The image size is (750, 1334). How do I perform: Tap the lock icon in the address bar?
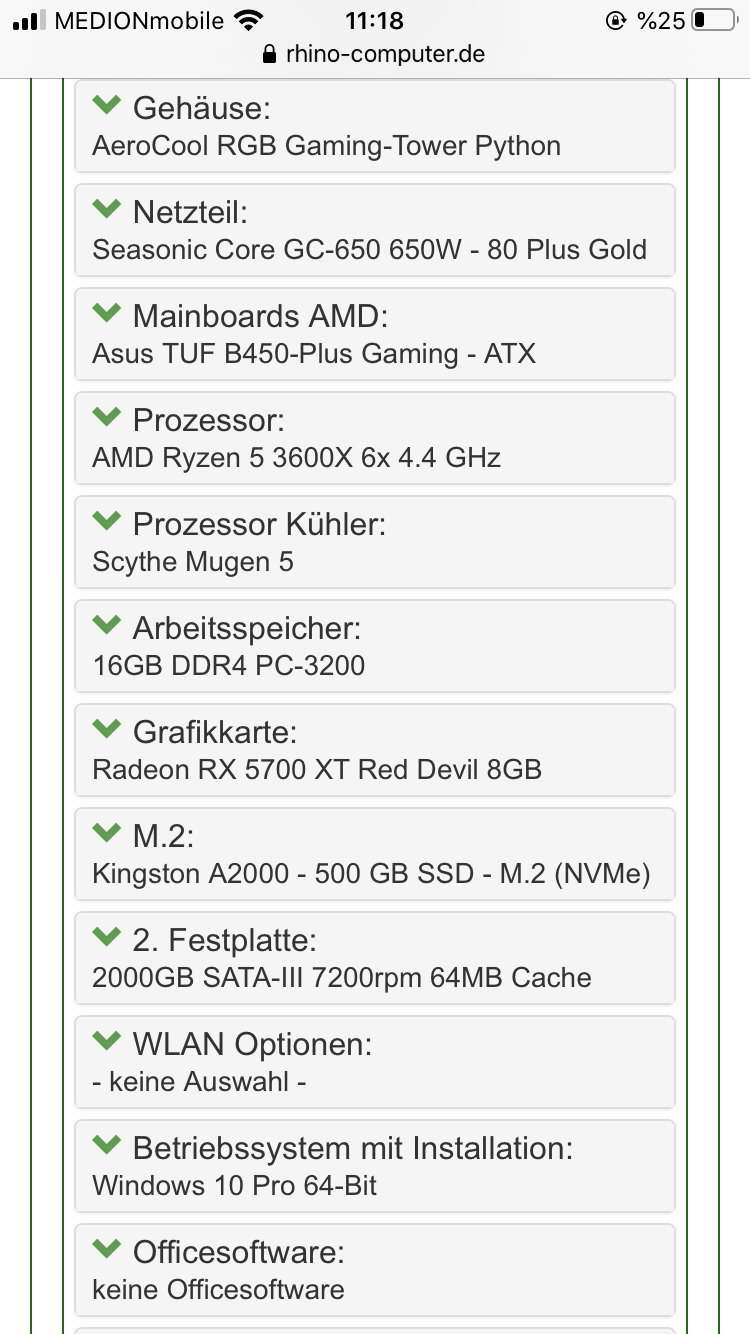(268, 54)
